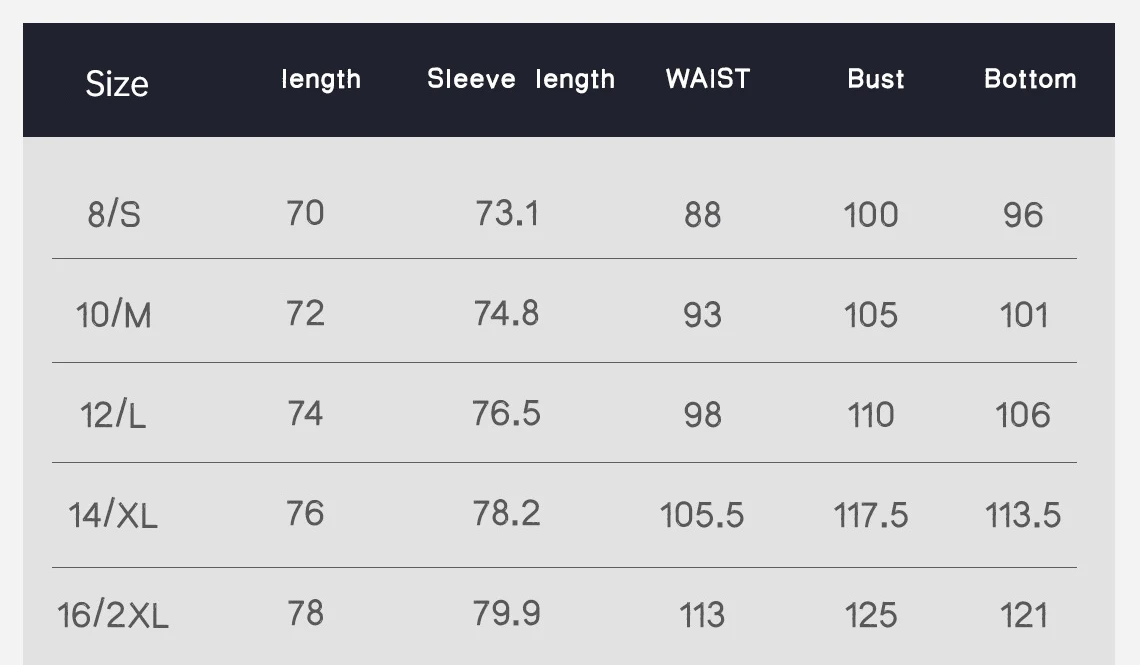Click the Sleeve length column header
Viewport: 1140px width, 665px height.
click(521, 79)
